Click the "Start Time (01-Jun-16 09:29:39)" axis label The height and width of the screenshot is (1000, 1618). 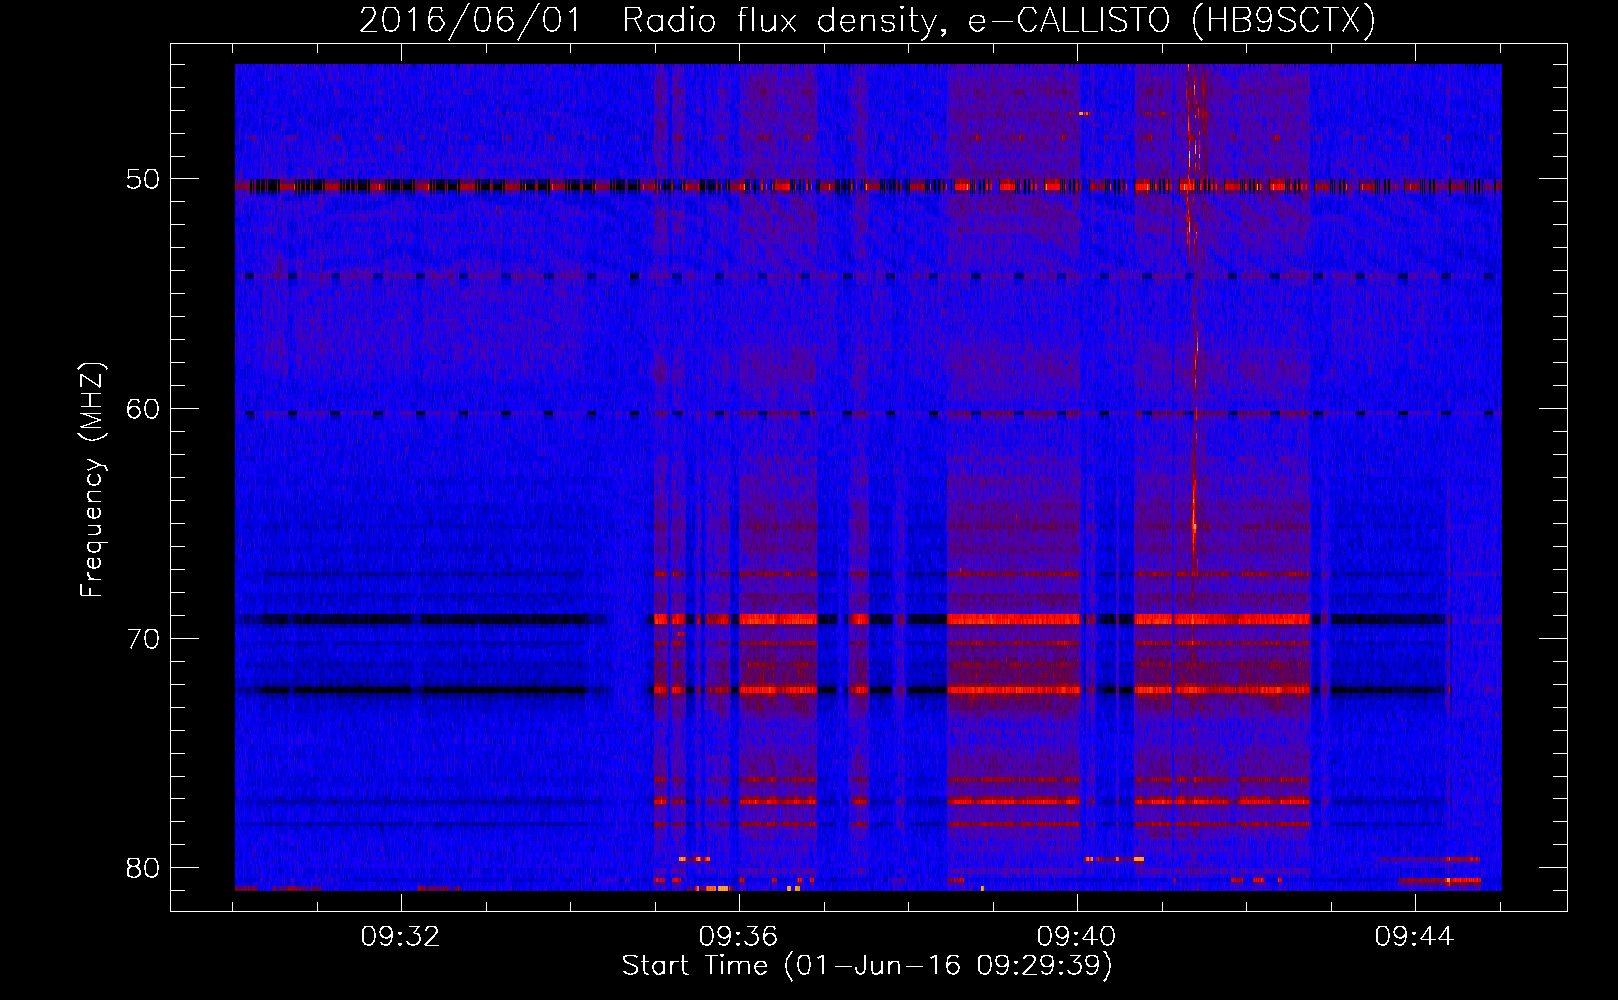867,966
